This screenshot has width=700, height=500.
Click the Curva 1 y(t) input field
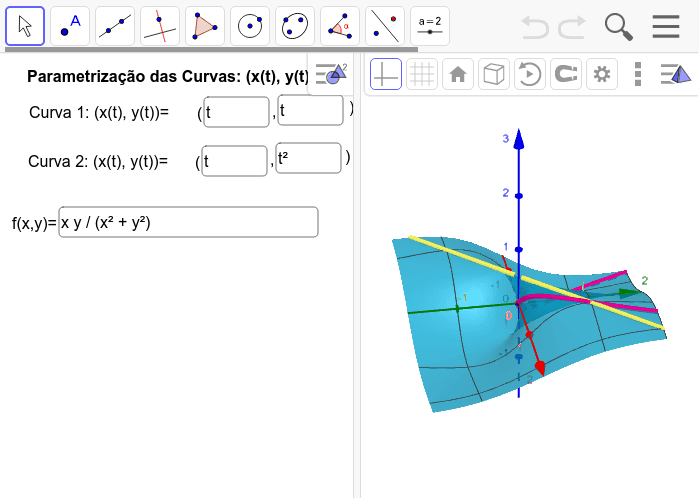[311, 110]
